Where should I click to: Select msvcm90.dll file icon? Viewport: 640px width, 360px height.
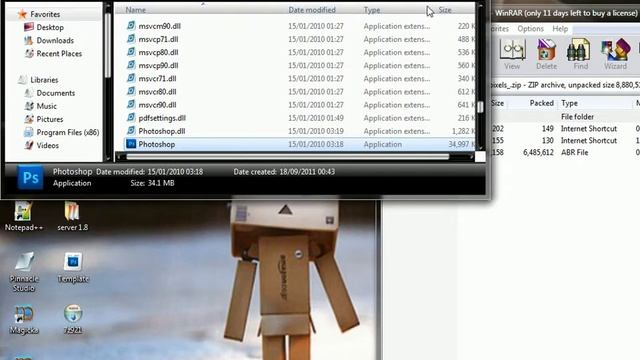click(131, 26)
